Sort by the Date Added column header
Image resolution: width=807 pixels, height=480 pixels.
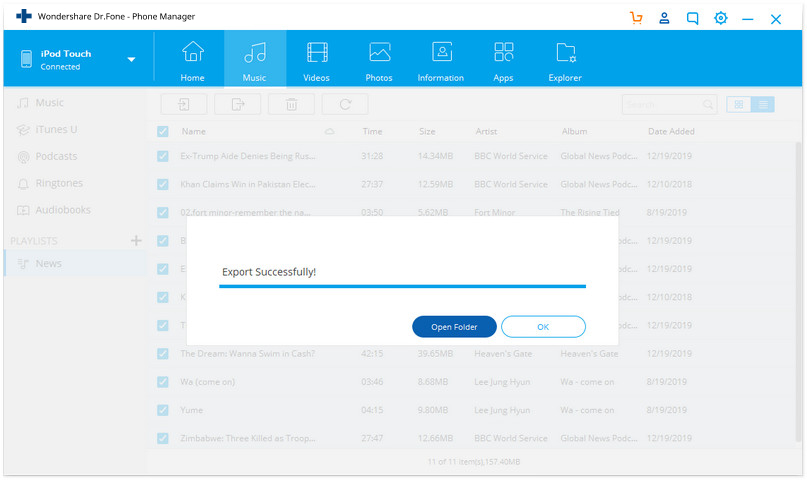[671, 132]
